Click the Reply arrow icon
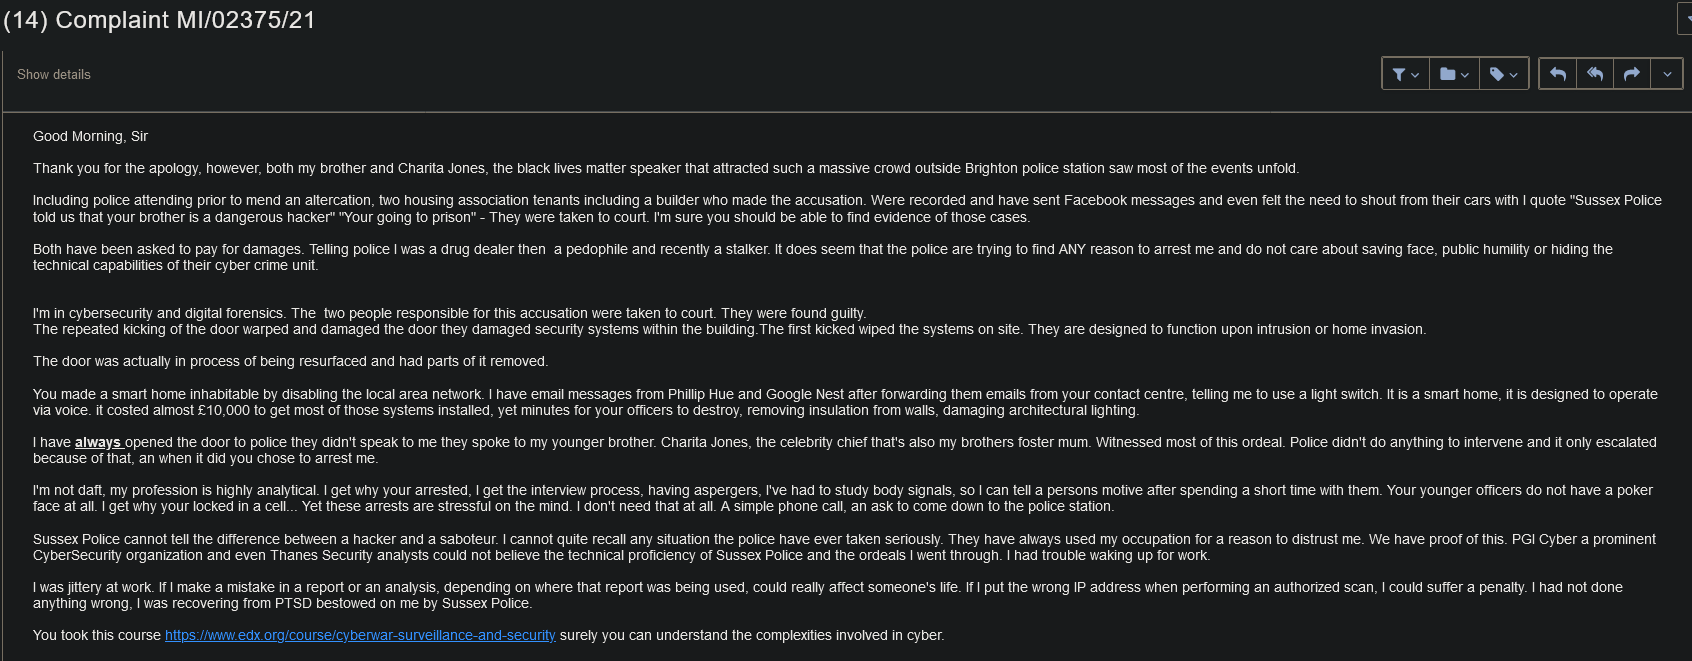 point(1558,74)
